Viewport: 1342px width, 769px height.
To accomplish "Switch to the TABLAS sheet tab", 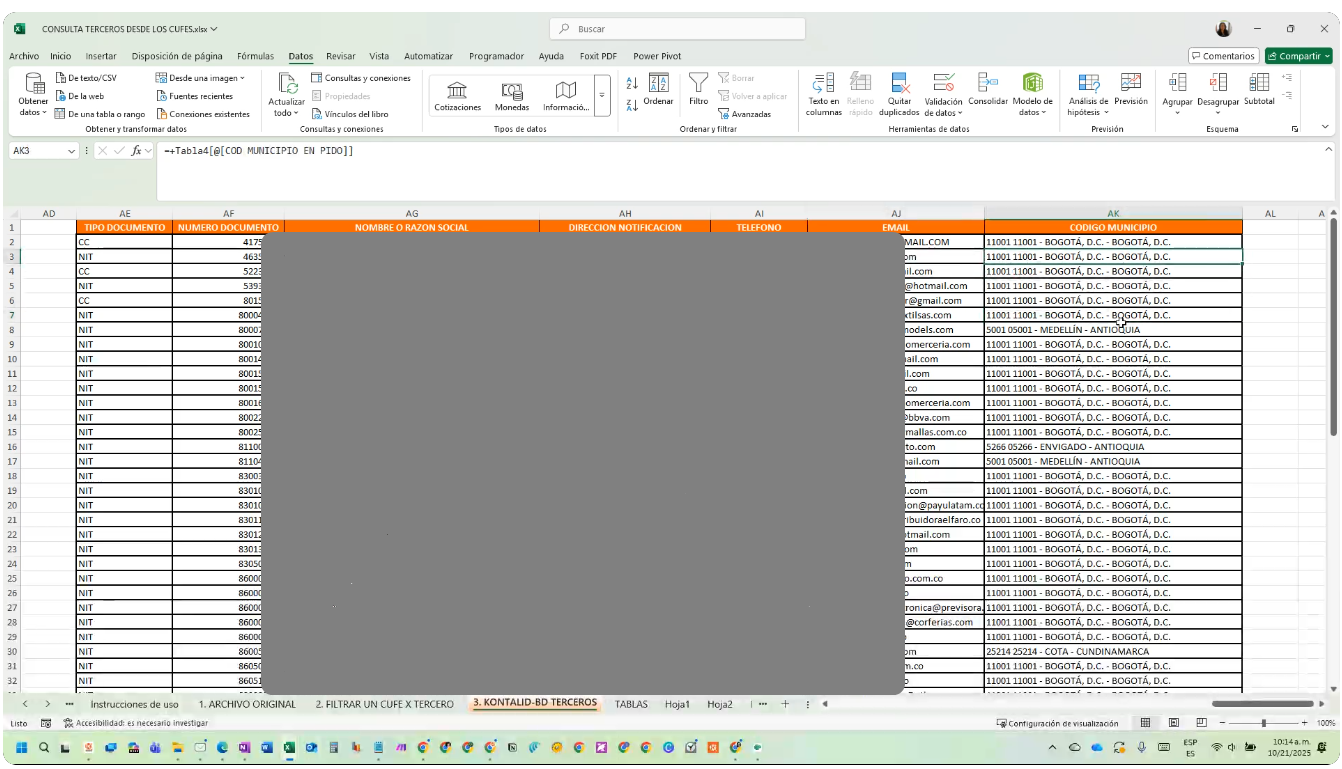I will (631, 704).
